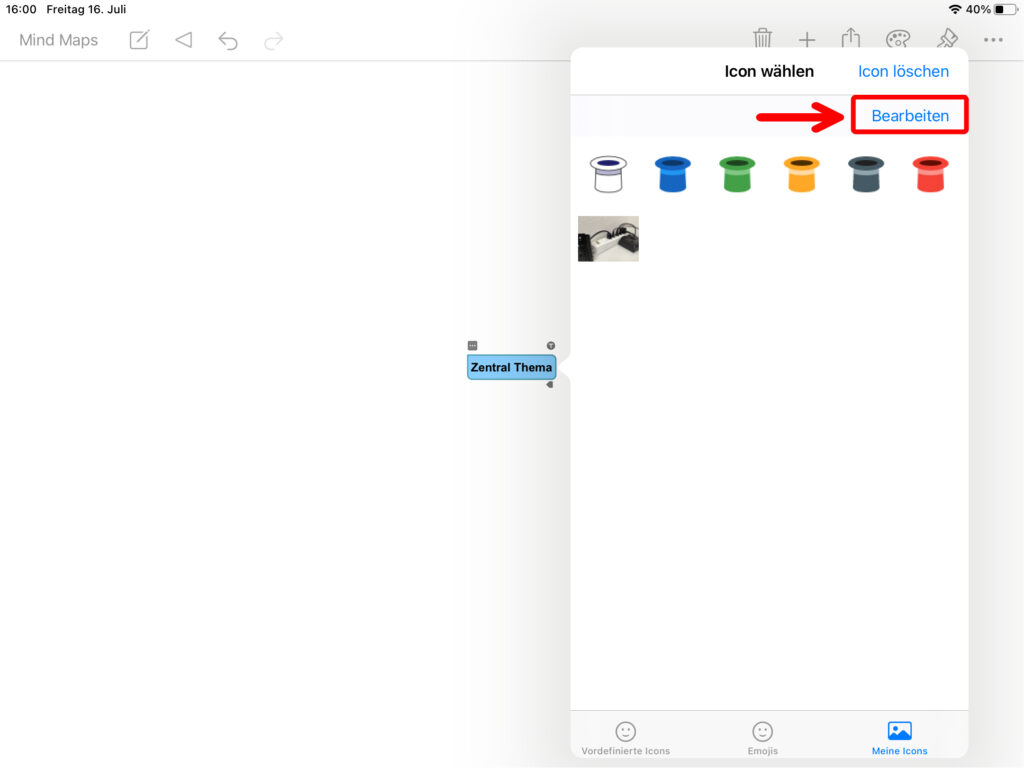Tap the Bearbeiten link
1024x768 pixels.
[x=910, y=116]
